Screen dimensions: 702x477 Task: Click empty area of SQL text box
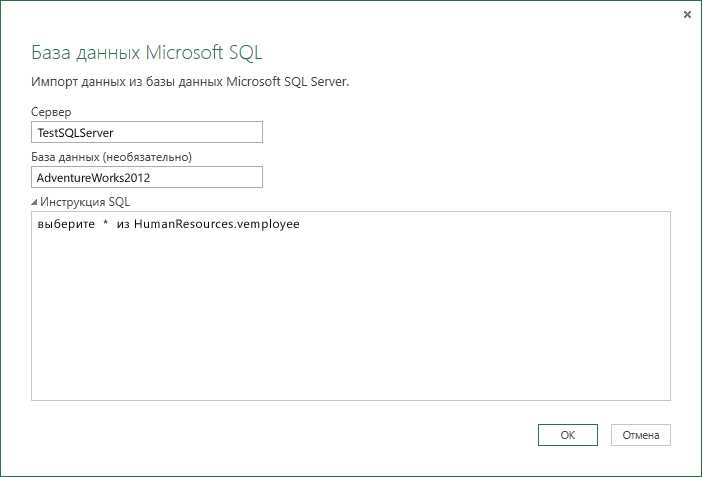pos(351,322)
